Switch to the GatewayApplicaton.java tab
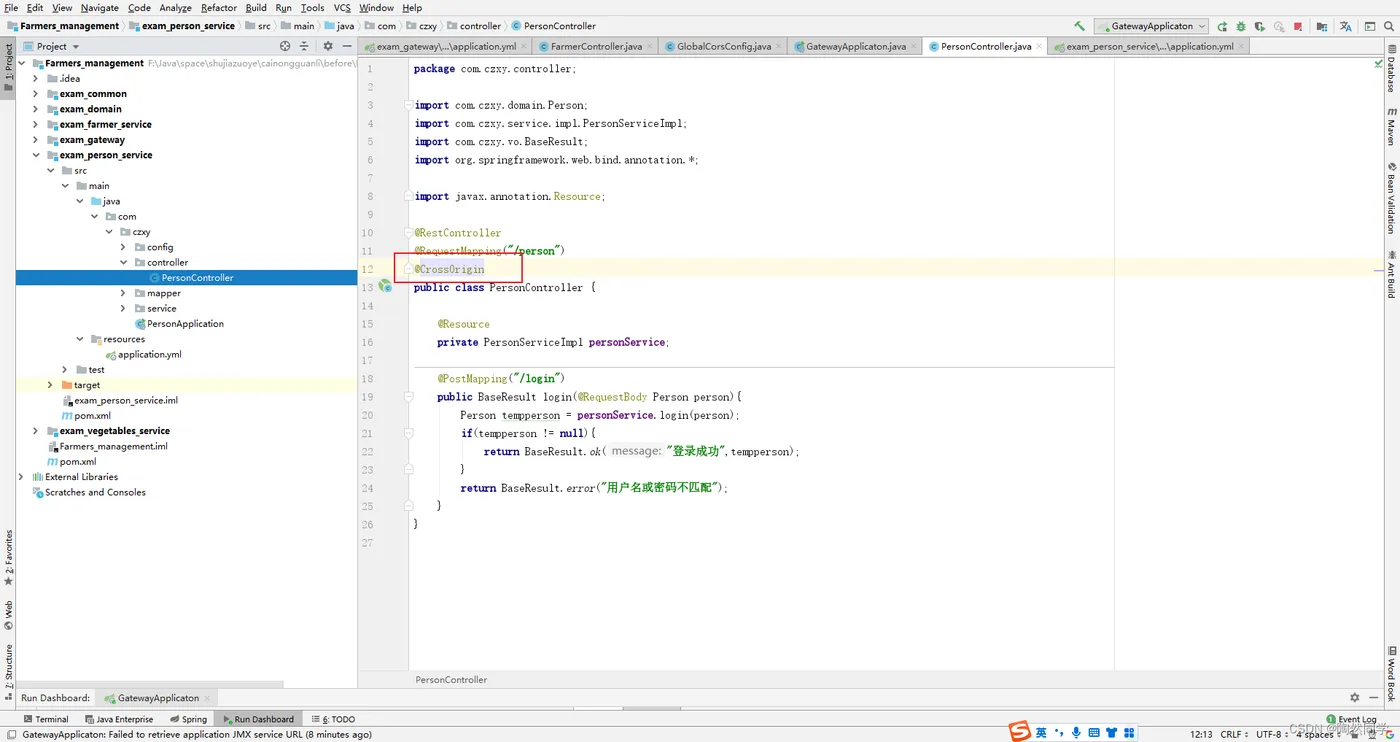The height and width of the screenshot is (742, 1400). click(854, 46)
